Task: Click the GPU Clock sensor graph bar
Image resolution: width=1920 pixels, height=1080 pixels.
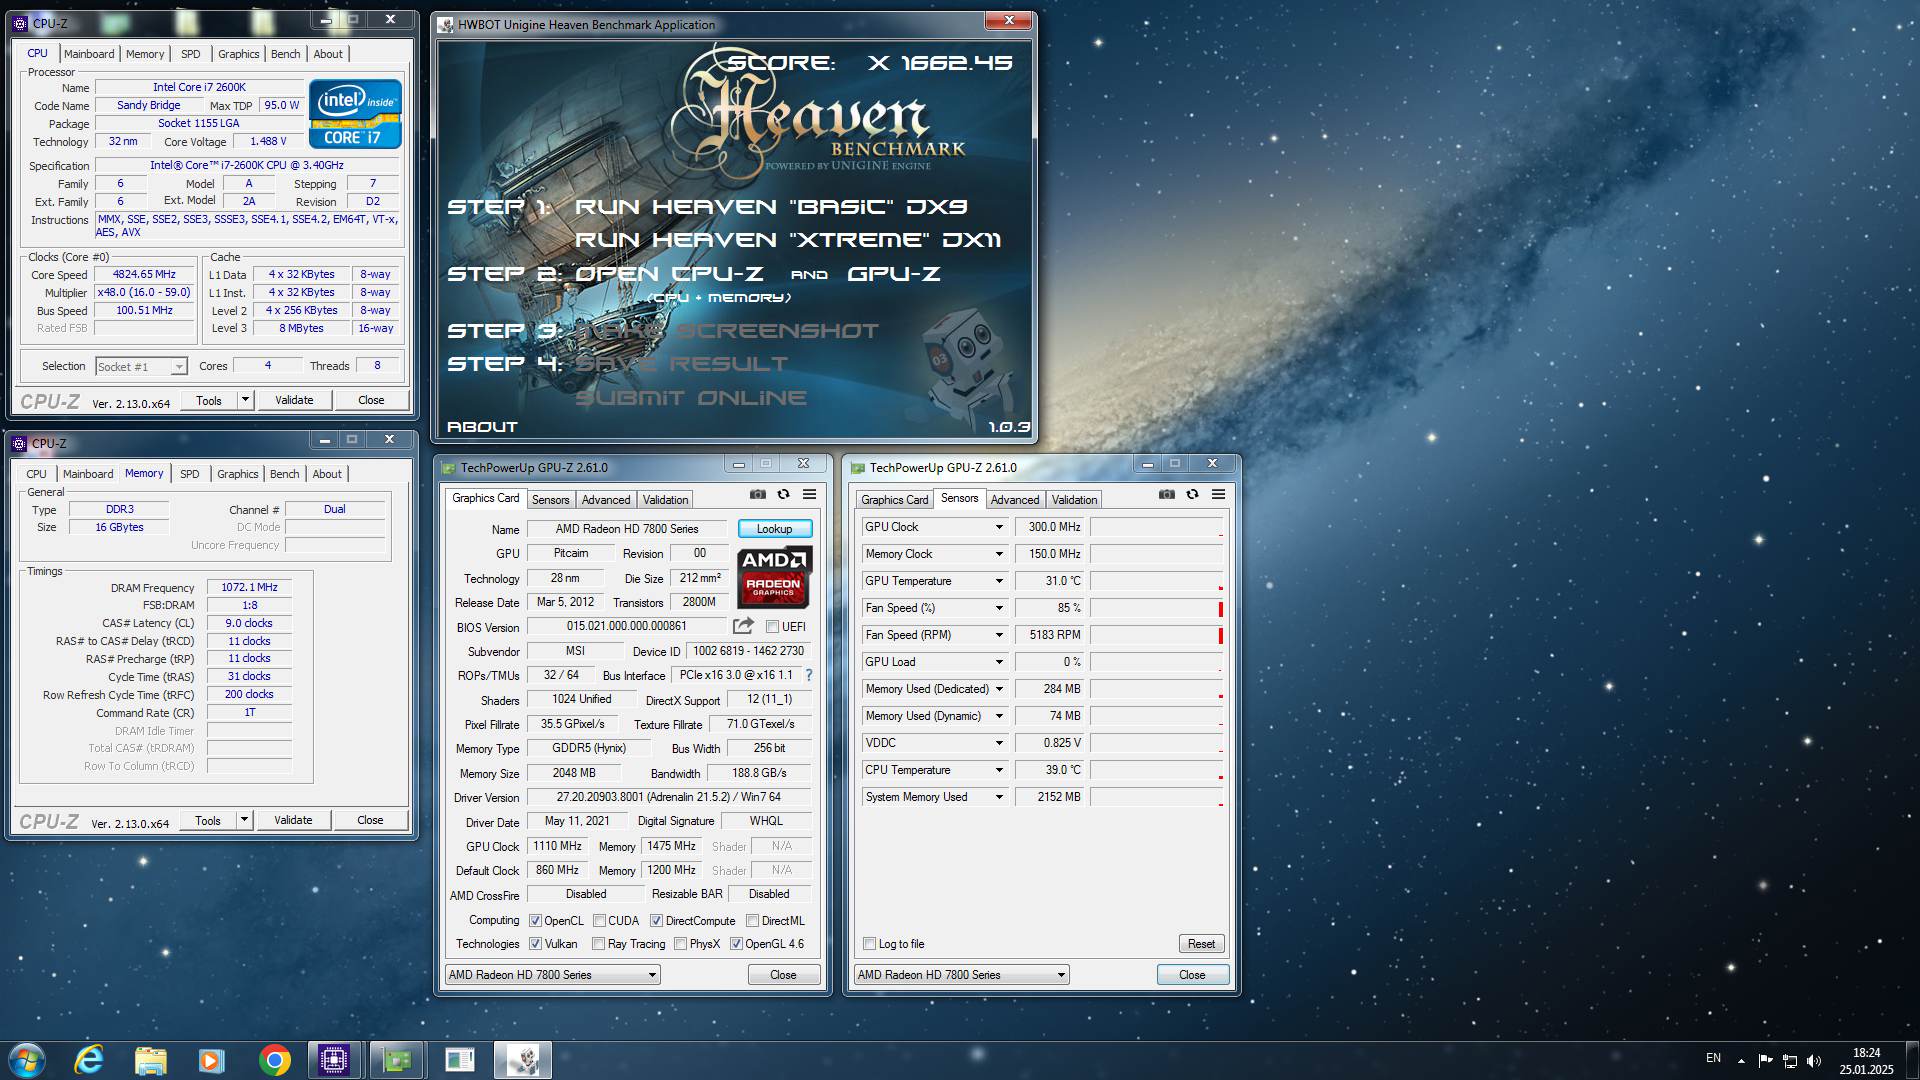Action: point(1156,527)
